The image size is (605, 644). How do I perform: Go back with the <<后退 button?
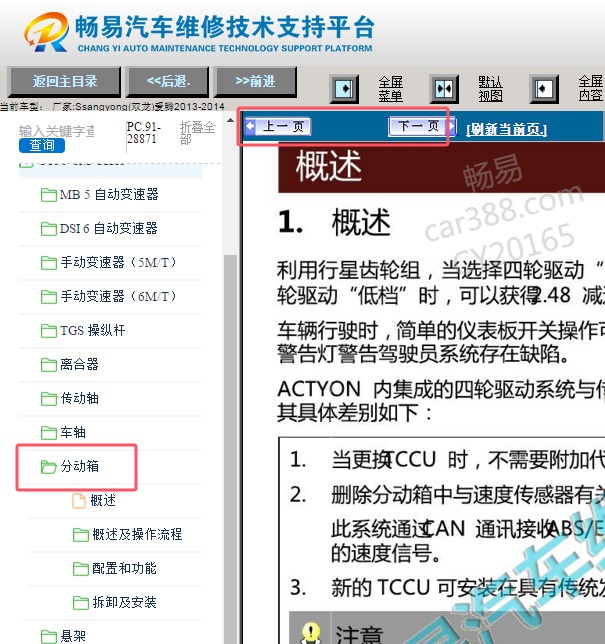(168, 81)
